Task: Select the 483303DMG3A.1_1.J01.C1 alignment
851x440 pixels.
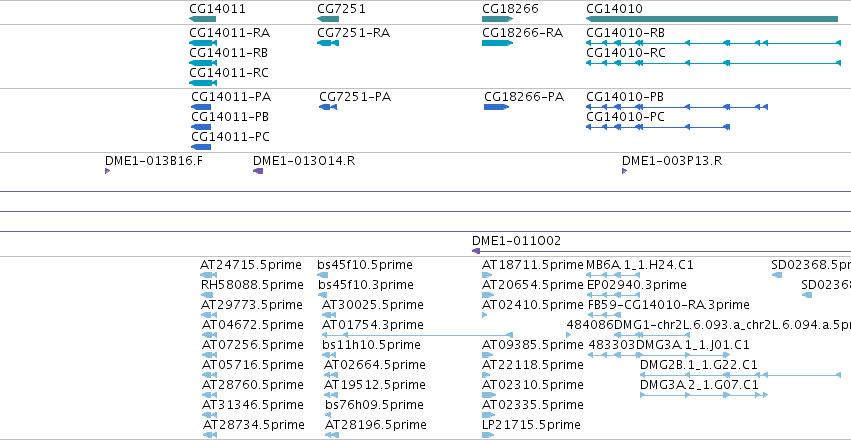Action: [x=659, y=355]
